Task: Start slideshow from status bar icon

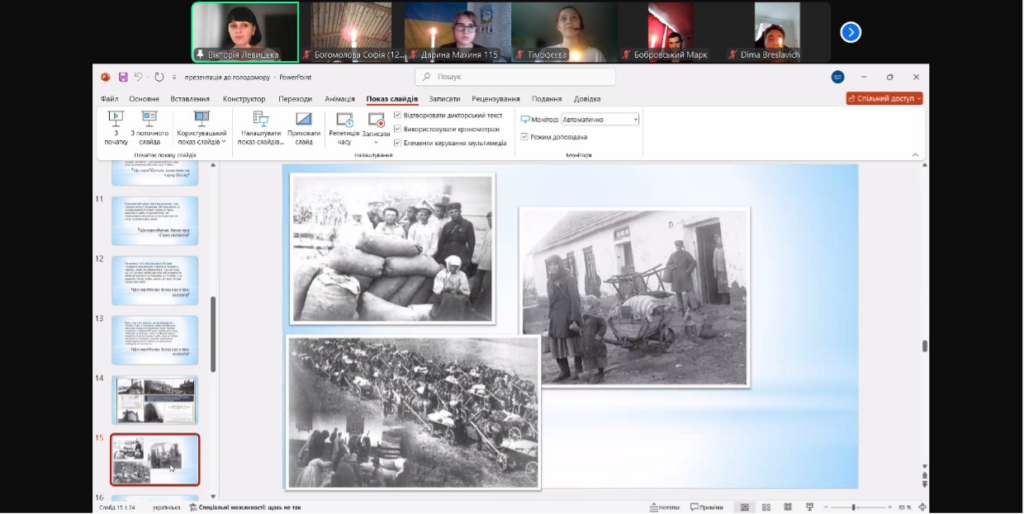Action: pos(809,507)
